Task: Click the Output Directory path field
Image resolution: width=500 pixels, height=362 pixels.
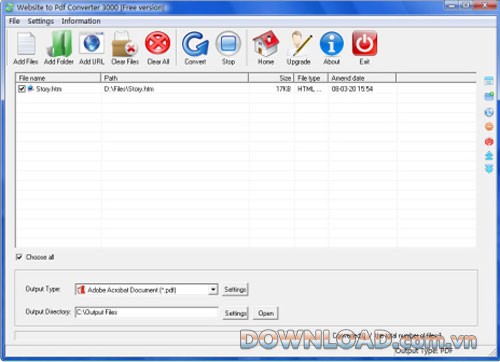Action: pos(147,312)
